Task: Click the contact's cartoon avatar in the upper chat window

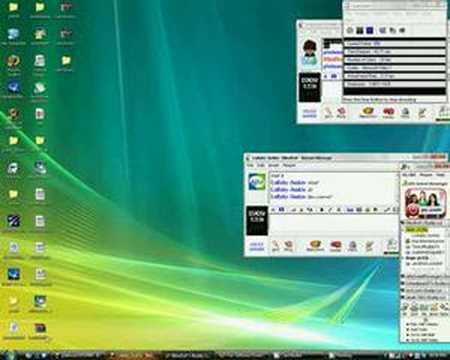Action: pyautogui.click(x=310, y=53)
